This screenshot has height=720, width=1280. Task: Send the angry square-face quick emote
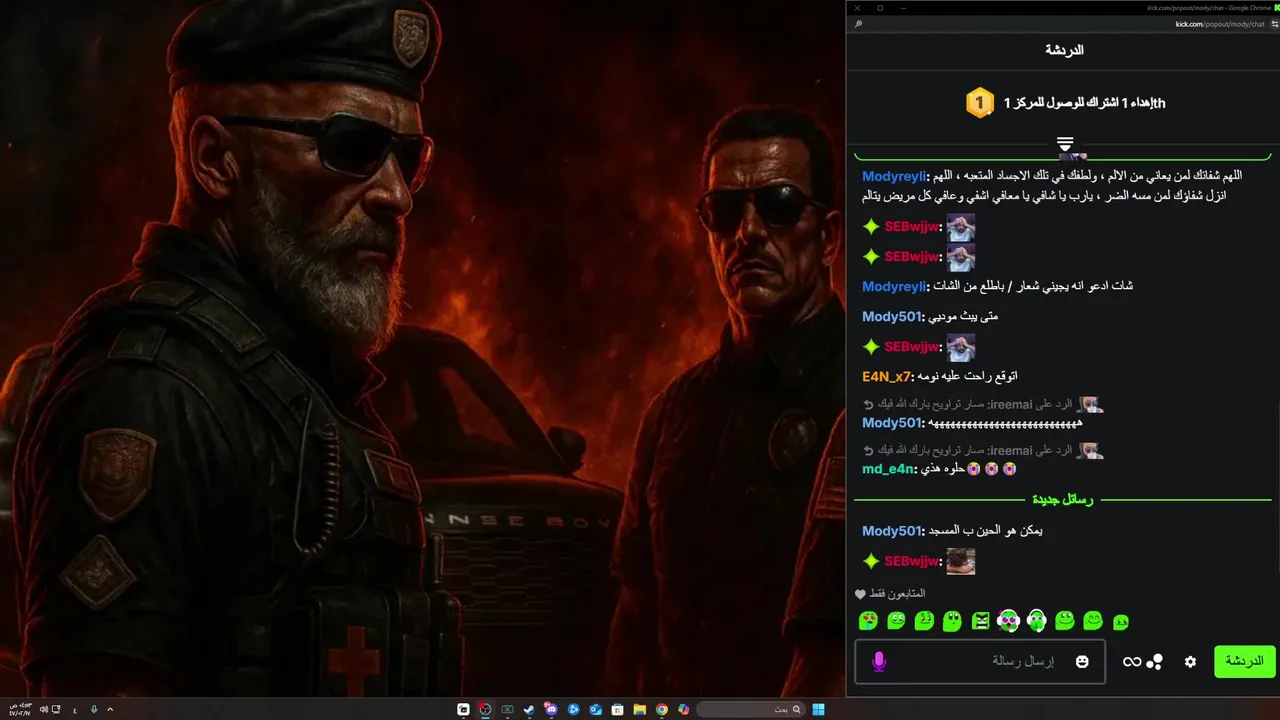[980, 621]
